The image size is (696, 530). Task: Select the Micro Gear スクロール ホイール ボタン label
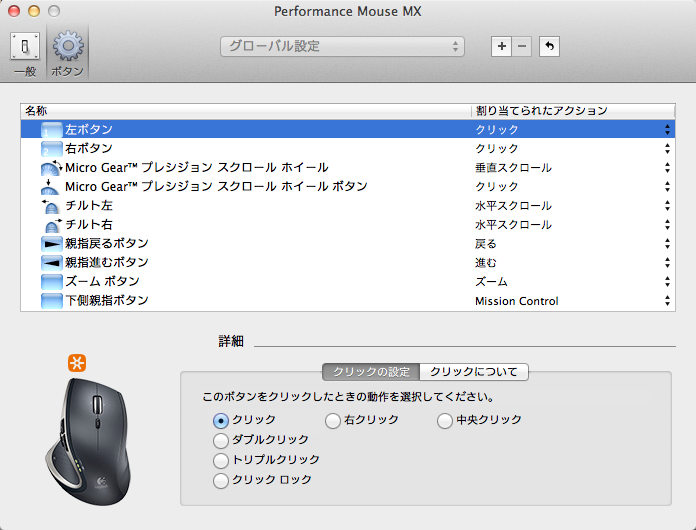click(216, 187)
